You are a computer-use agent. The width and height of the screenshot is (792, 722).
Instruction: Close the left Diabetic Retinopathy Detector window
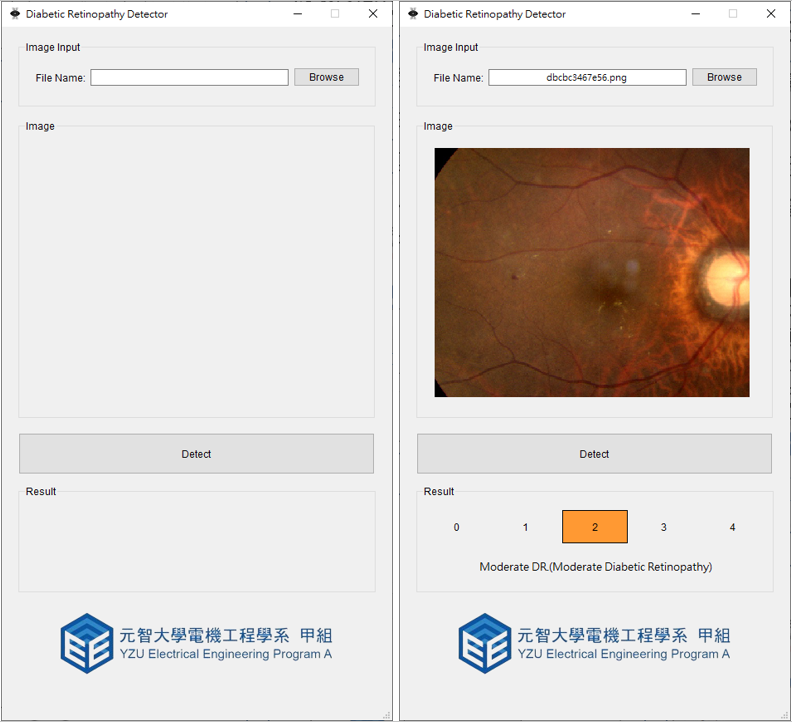click(373, 14)
